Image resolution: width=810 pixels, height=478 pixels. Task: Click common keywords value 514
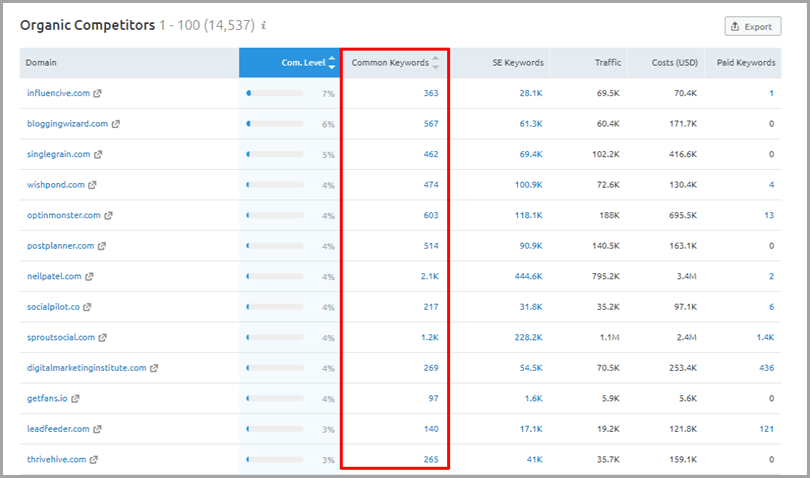click(x=431, y=245)
